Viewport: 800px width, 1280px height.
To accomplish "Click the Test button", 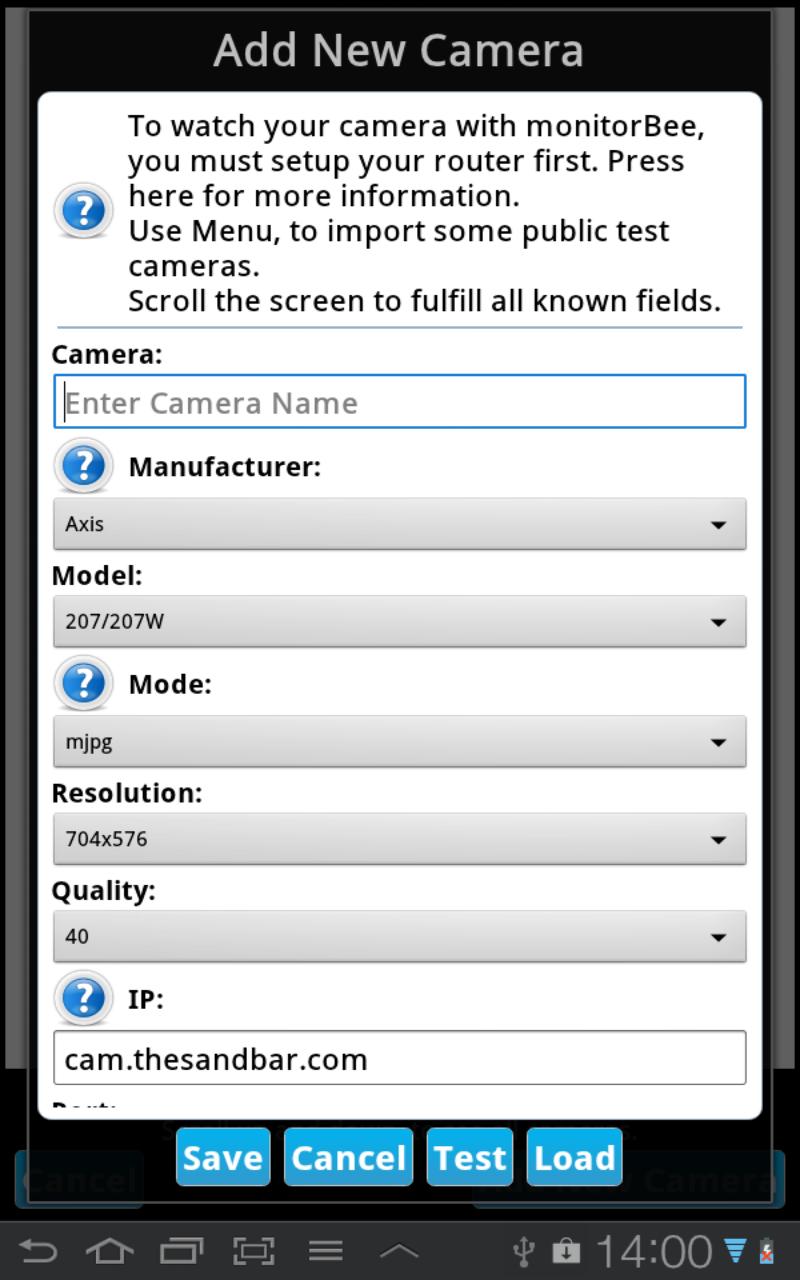I will pos(470,1157).
